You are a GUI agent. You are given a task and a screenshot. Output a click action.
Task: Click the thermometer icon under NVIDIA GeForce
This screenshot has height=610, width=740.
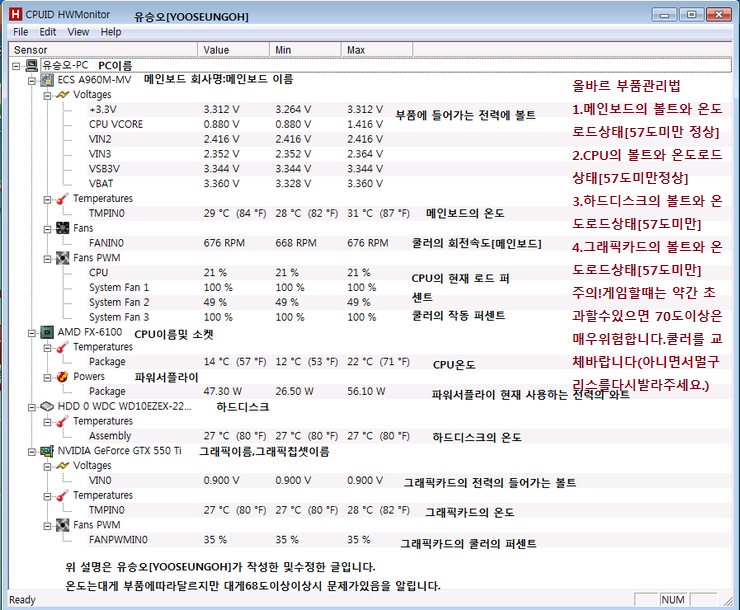coord(62,495)
